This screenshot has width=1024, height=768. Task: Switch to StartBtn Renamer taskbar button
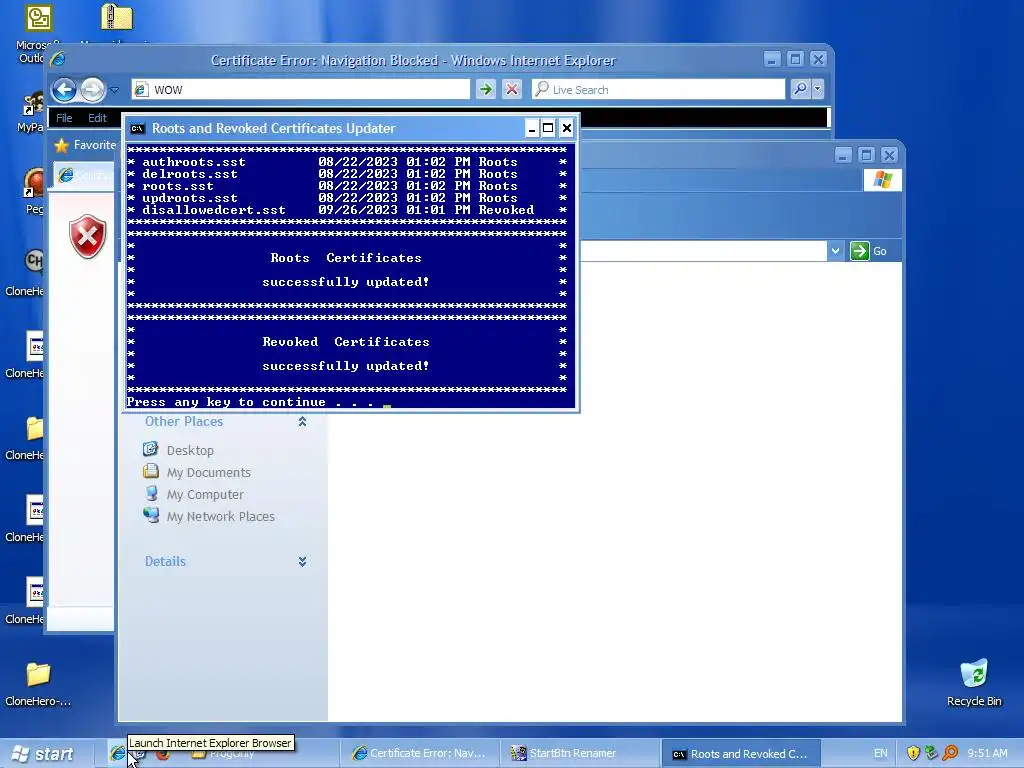coord(580,754)
